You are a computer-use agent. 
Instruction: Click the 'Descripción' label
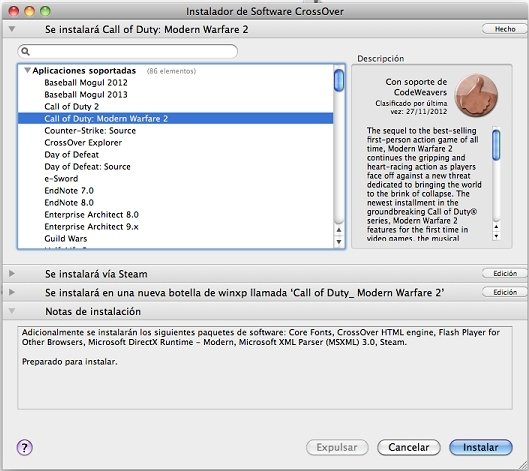tap(381, 59)
